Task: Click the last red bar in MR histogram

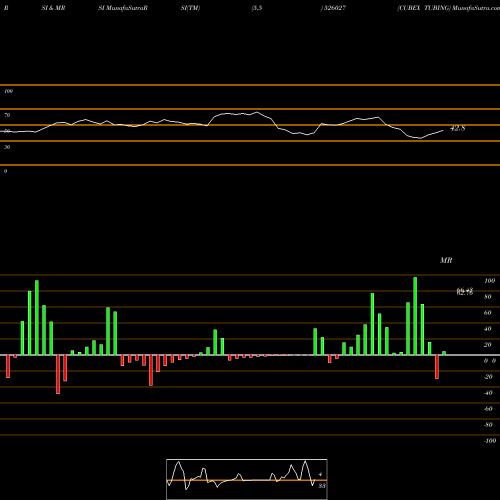Action: 437,367
